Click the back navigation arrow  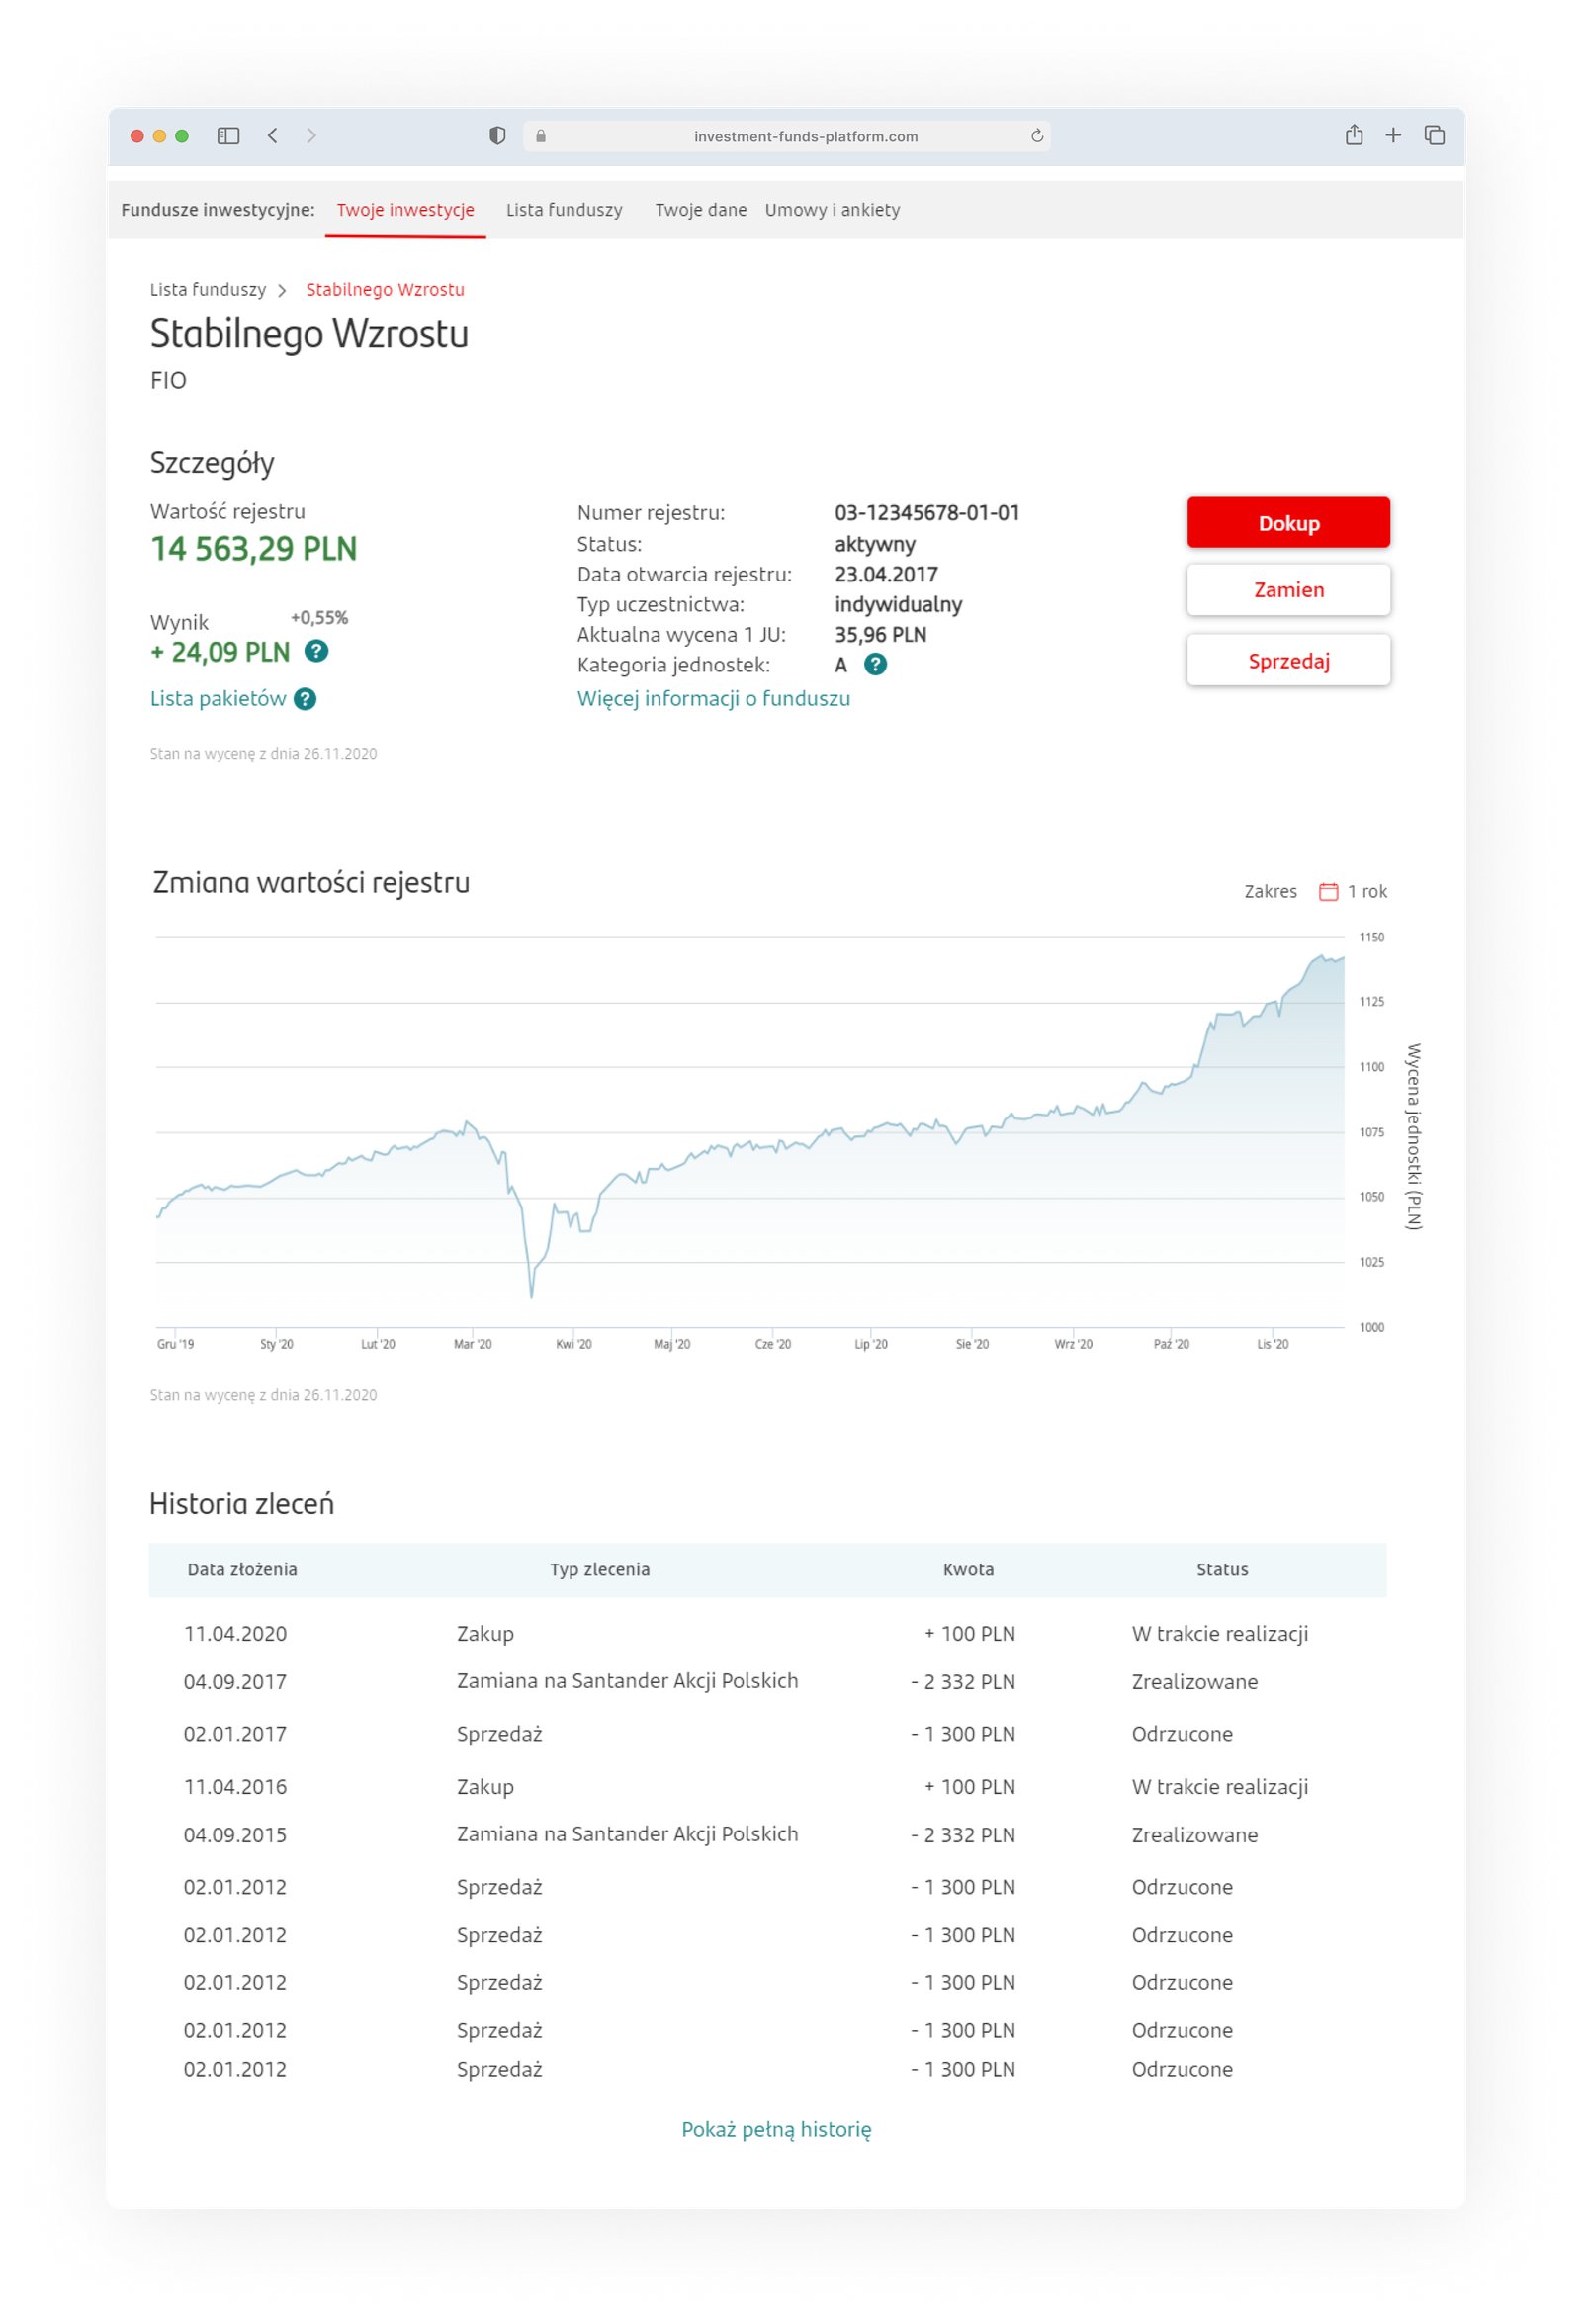[272, 135]
